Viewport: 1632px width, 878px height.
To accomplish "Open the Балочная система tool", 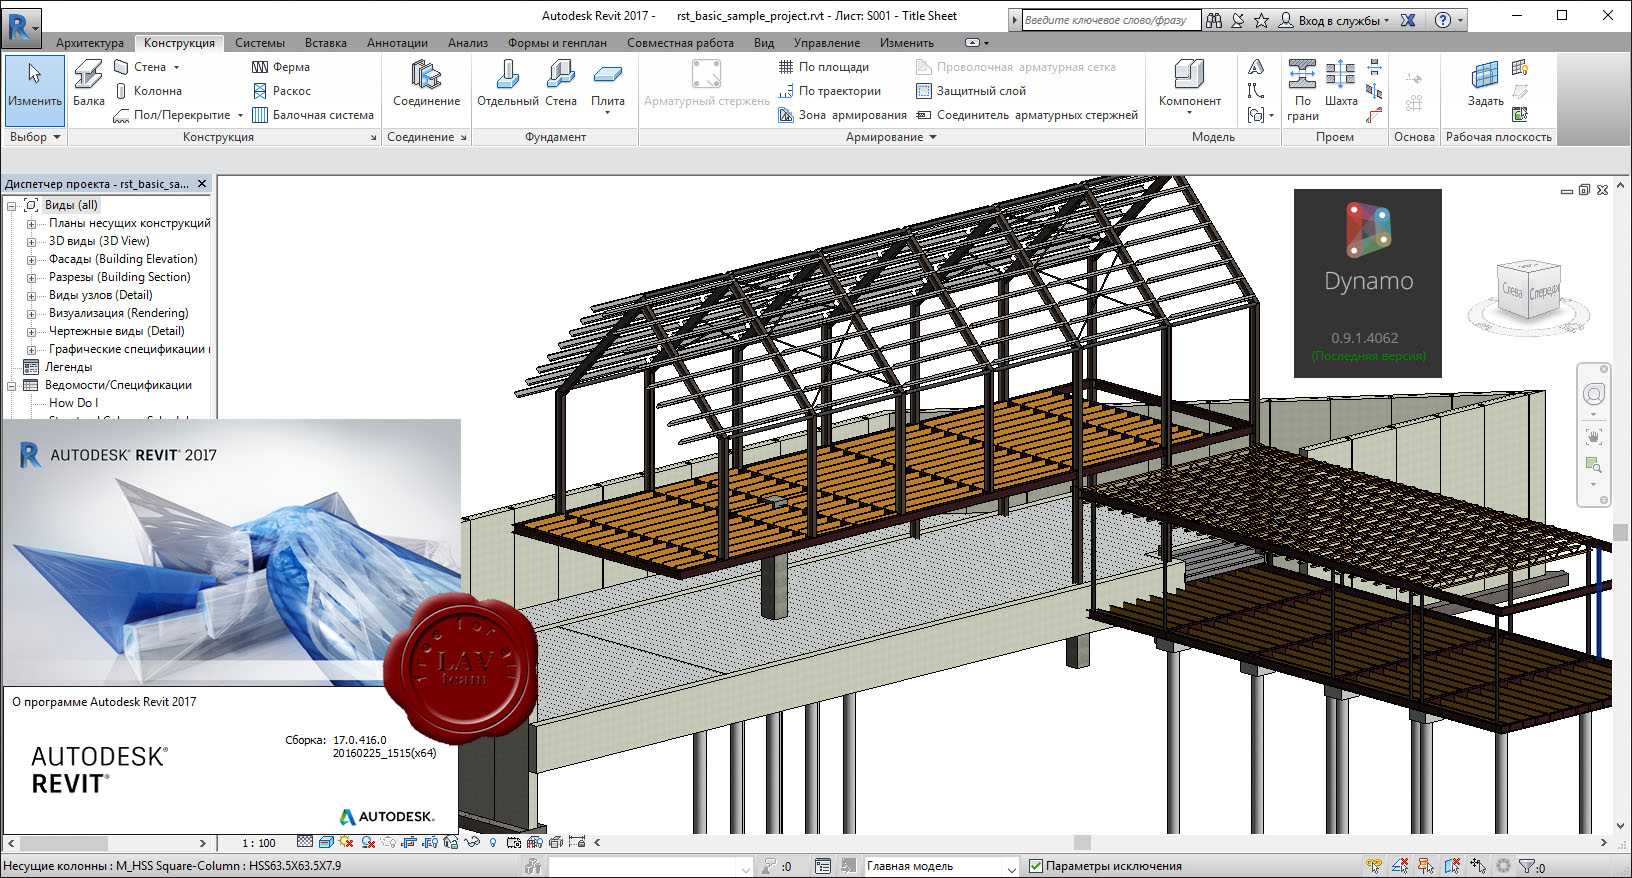I will 313,115.
